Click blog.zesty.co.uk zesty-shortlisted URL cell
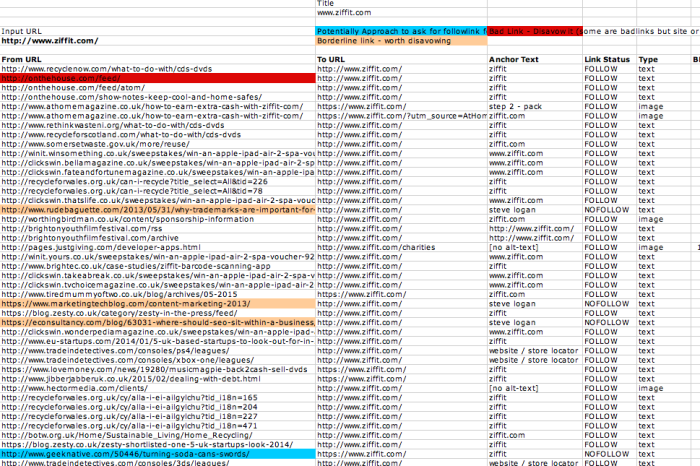Viewport: 700px width, 466px height. coord(158,445)
